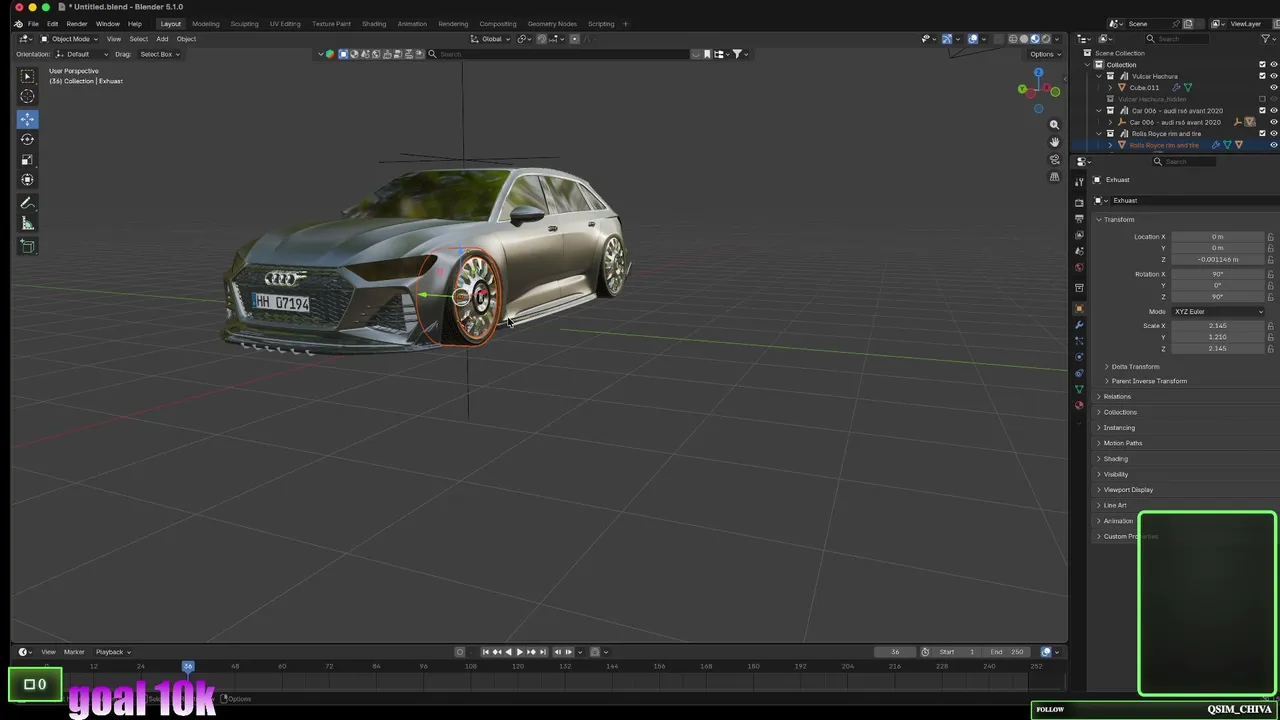Open the Object Data mesh properties tab
This screenshot has height=720, width=1280.
(1079, 389)
